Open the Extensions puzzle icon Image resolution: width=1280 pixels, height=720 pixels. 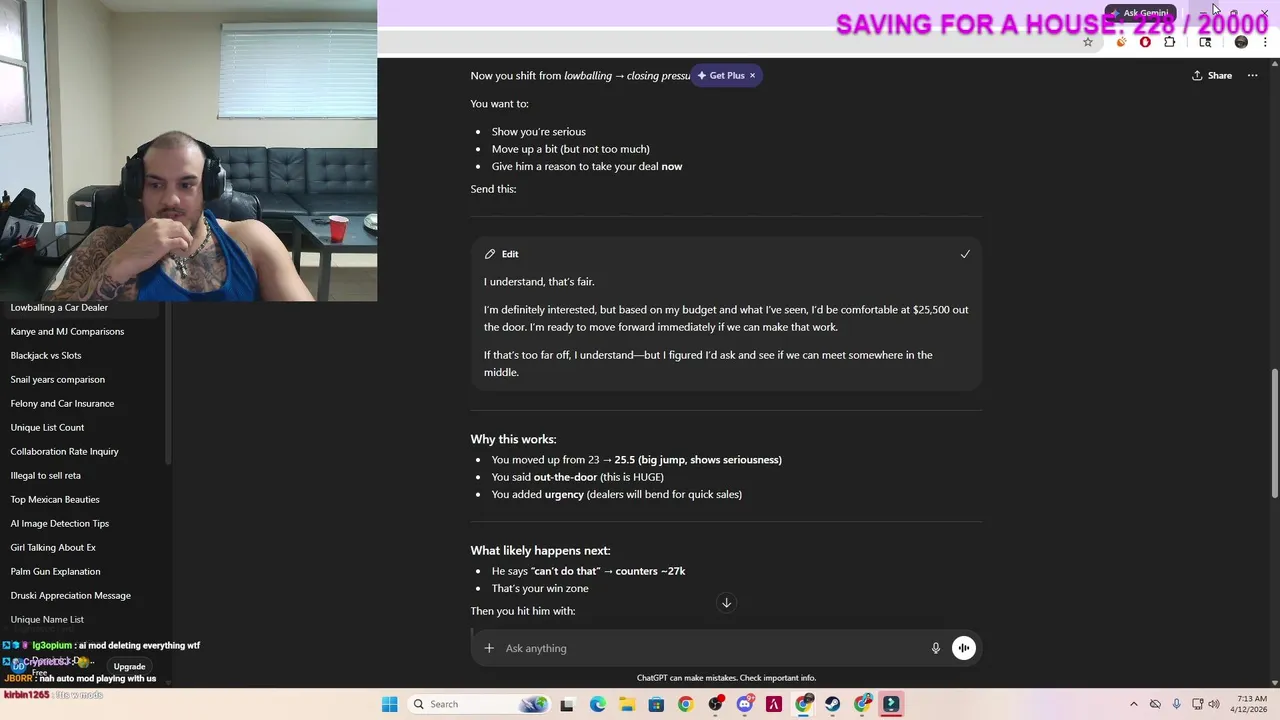tap(1169, 42)
